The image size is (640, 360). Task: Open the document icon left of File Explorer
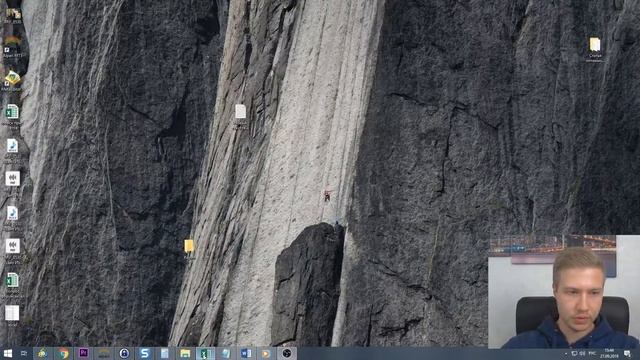165,353
